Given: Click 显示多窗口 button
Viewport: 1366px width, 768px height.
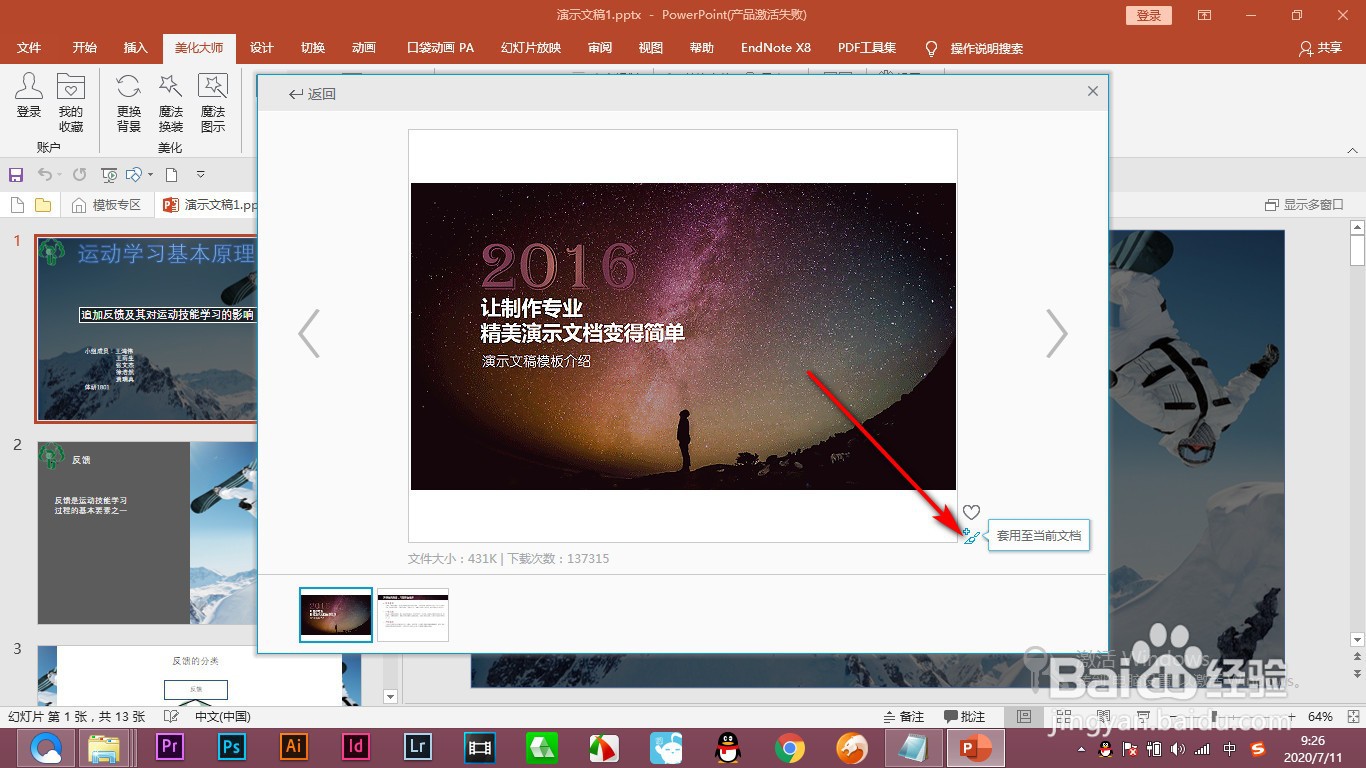Looking at the screenshot, I should pos(1305,205).
